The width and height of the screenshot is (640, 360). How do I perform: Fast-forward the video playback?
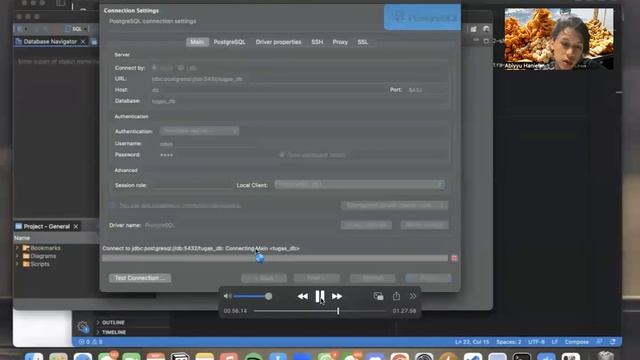point(337,296)
